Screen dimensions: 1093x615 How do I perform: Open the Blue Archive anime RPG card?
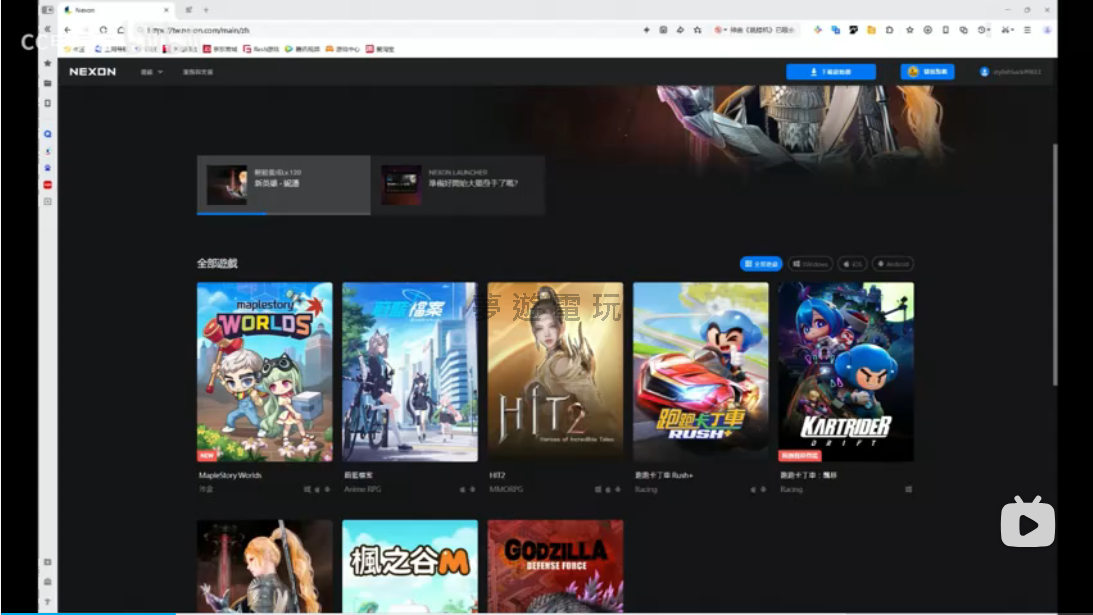tap(410, 372)
